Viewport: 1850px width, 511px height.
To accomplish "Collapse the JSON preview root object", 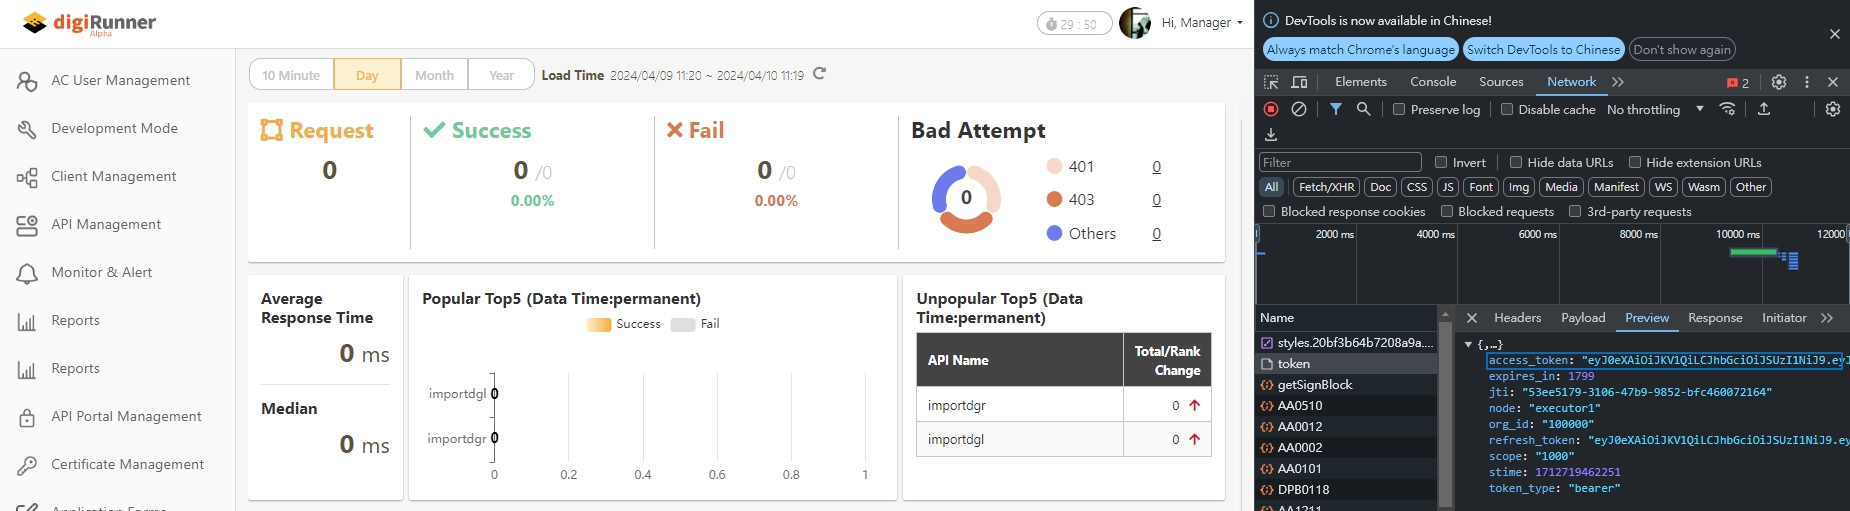I will [1468, 344].
